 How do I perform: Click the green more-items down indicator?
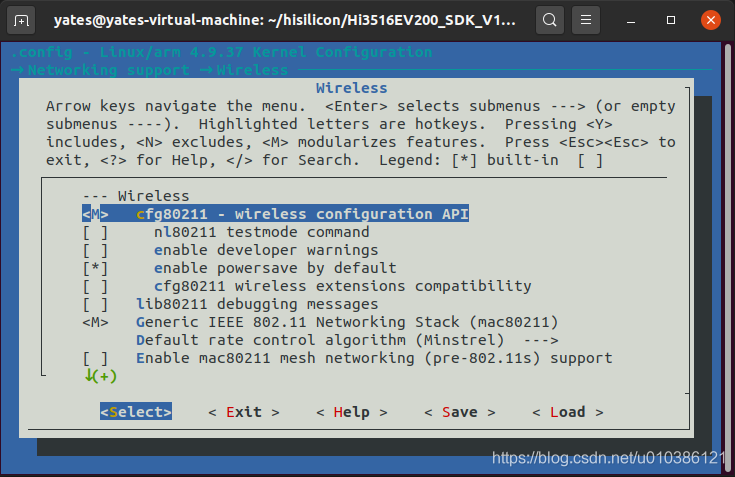point(100,376)
